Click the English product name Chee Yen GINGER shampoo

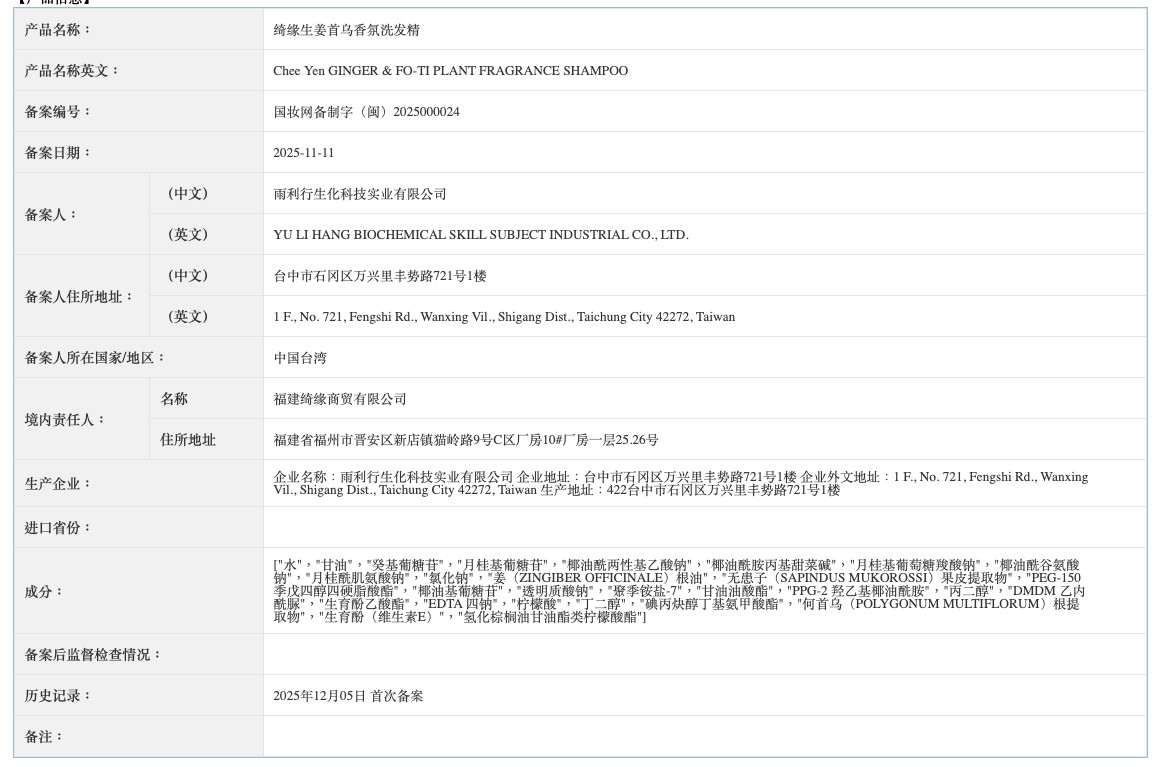(x=450, y=71)
